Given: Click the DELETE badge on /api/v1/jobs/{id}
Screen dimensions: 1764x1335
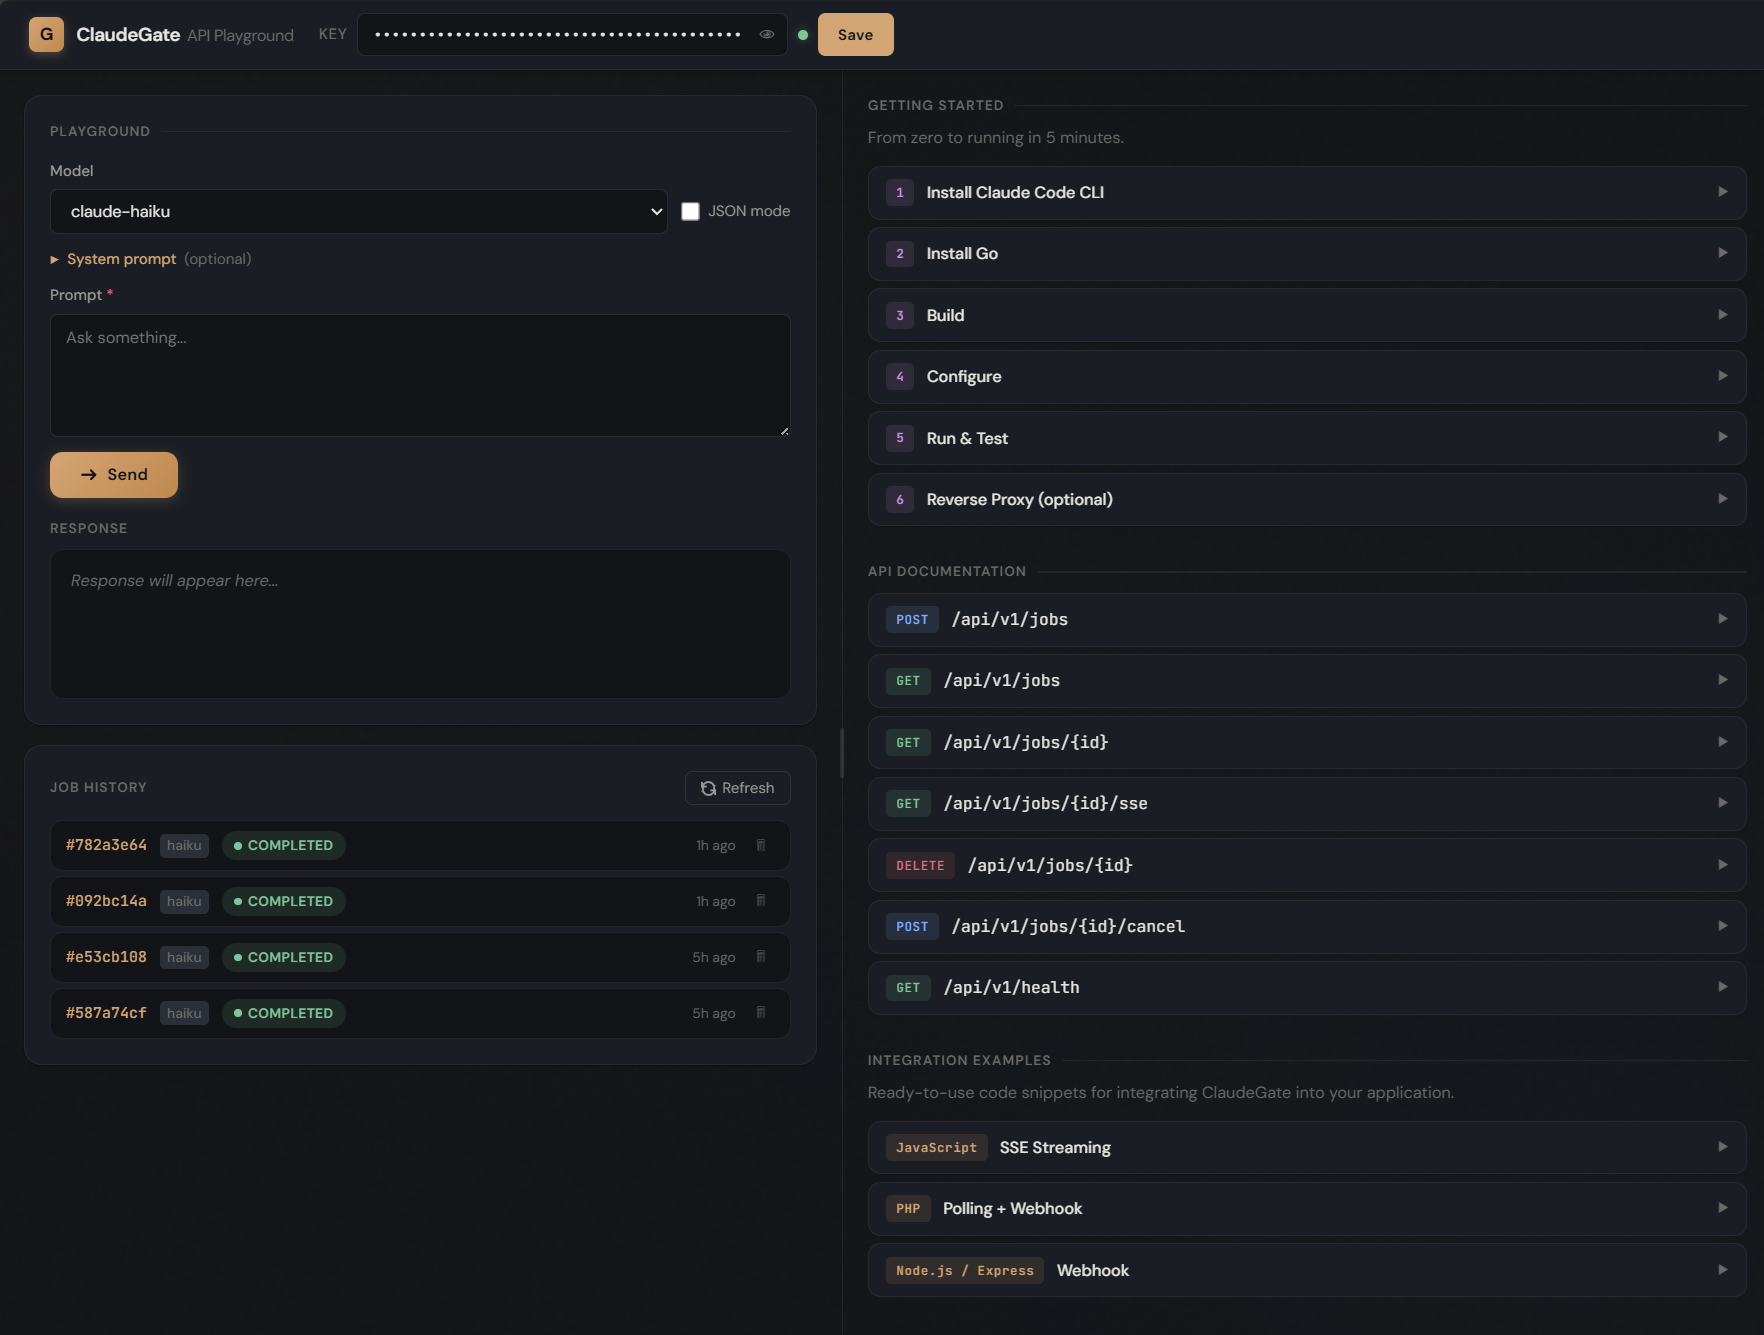Looking at the screenshot, I should click(919, 865).
